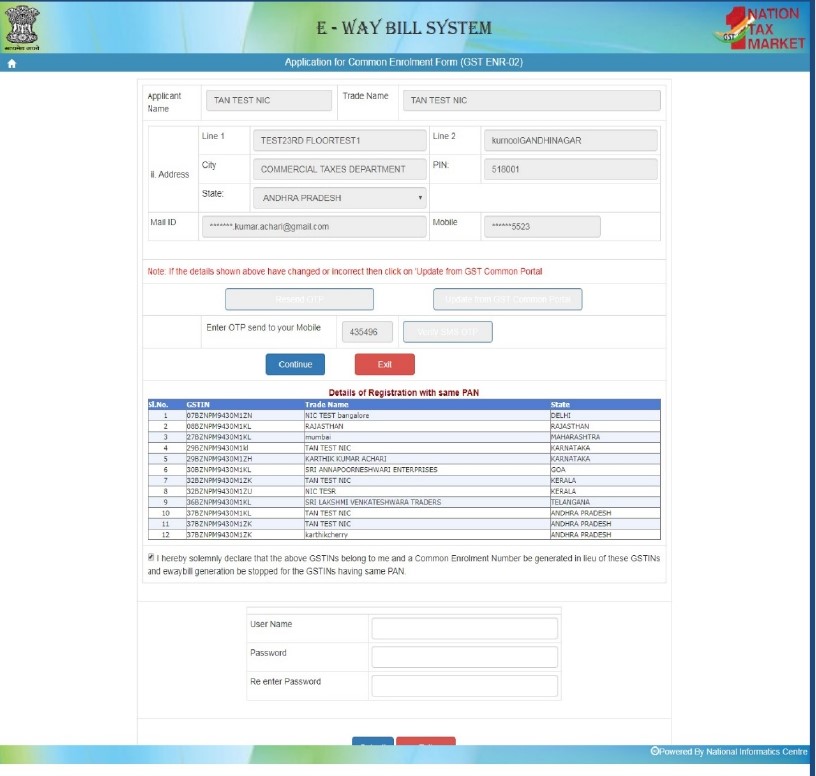The width and height of the screenshot is (816, 776).
Task: Click the Mail ID field
Action: pyautogui.click(x=314, y=227)
